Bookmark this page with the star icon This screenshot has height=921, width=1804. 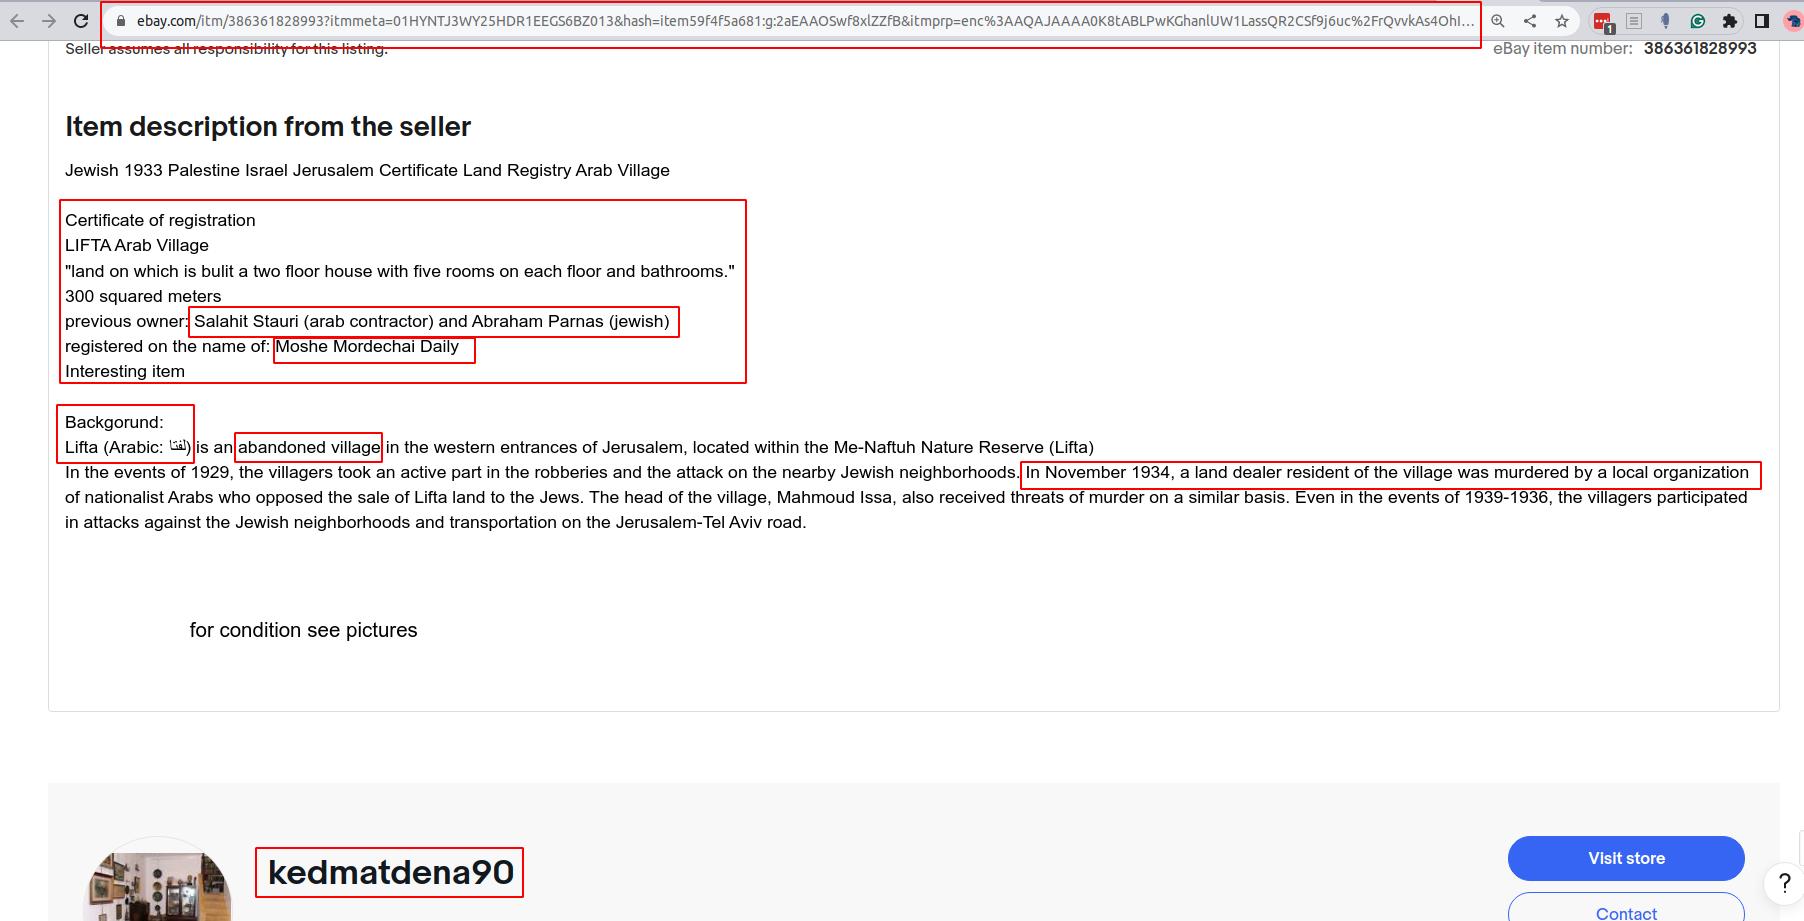pyautogui.click(x=1562, y=21)
